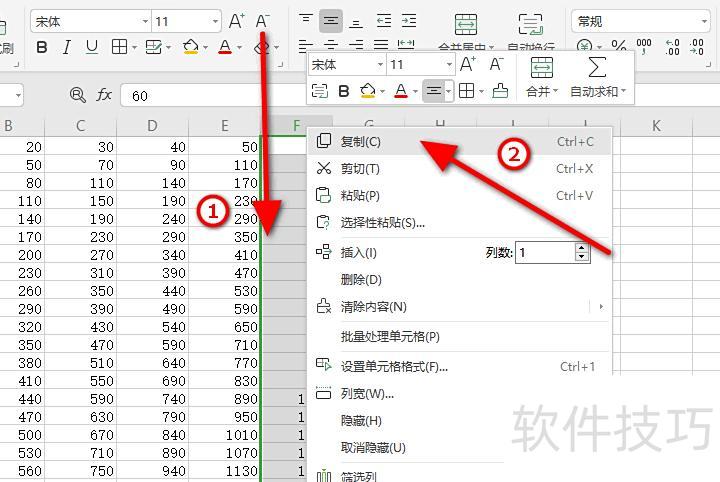This screenshot has width=720, height=482.
Task: Choose 粘贴(P) from the context menu
Action: [x=459, y=196]
